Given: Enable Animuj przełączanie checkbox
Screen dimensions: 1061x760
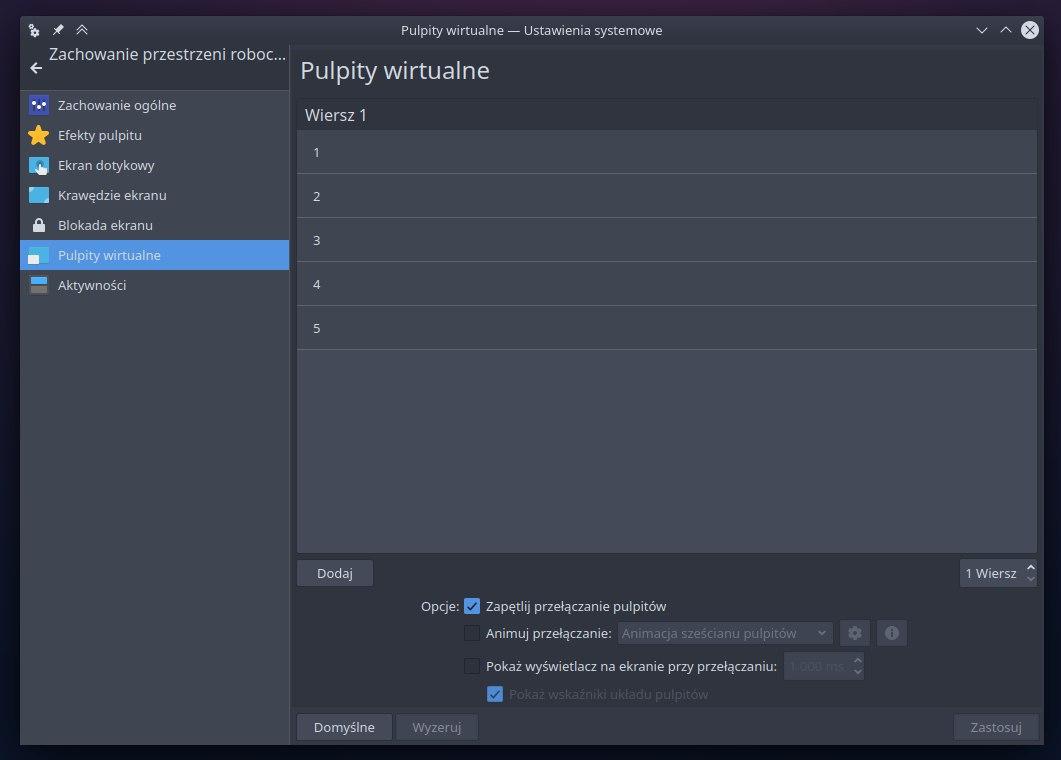Looking at the screenshot, I should tap(472, 633).
